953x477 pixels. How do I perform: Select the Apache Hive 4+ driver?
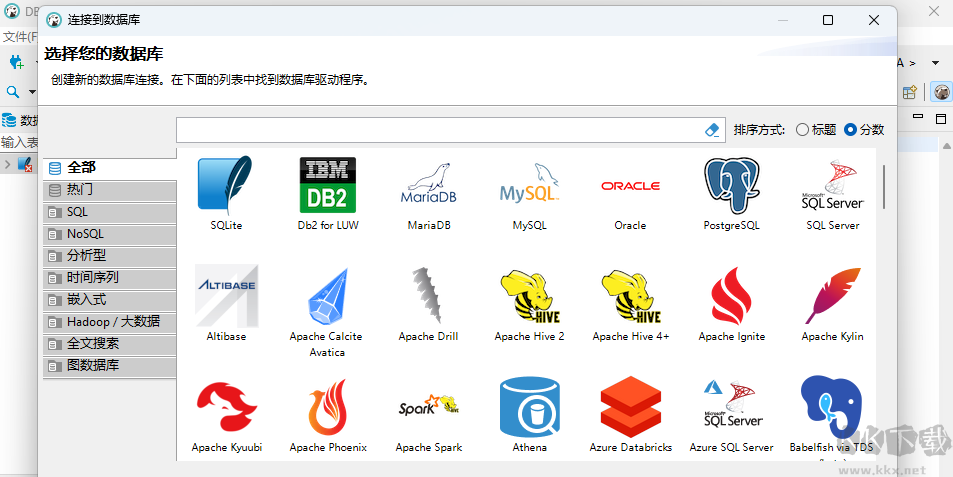click(630, 296)
